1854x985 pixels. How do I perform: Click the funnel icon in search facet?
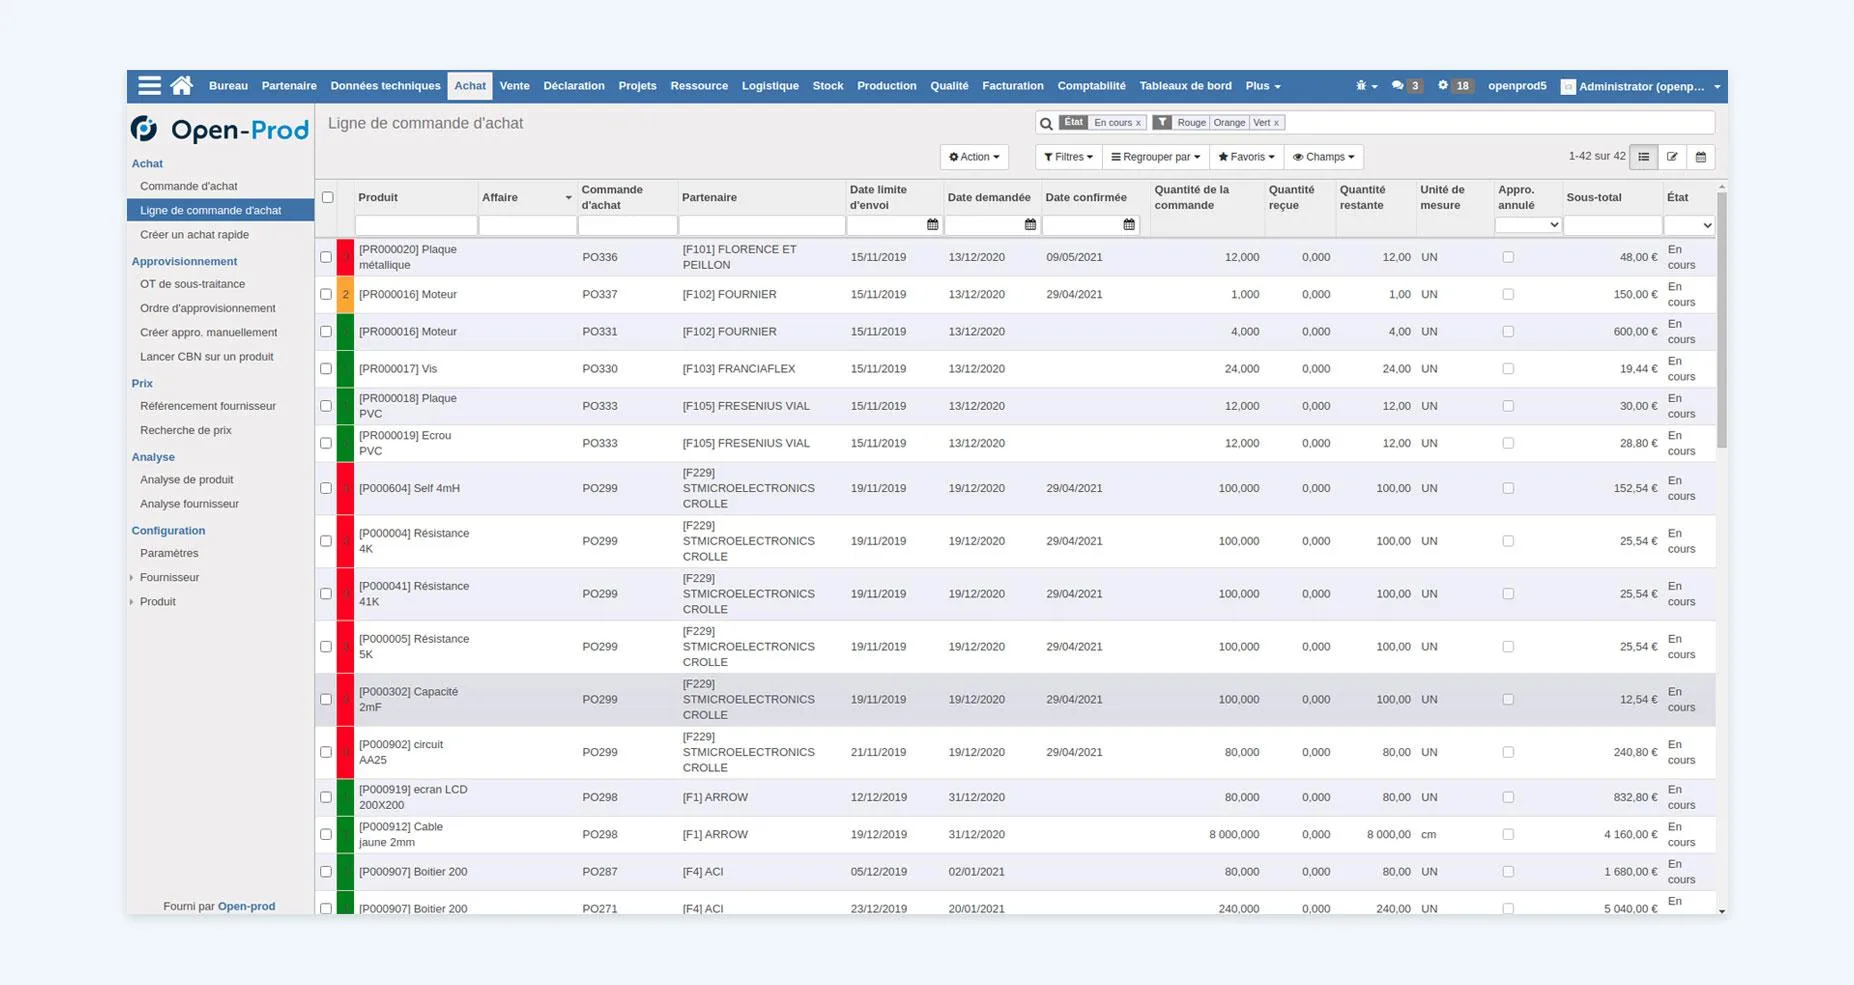click(1162, 123)
